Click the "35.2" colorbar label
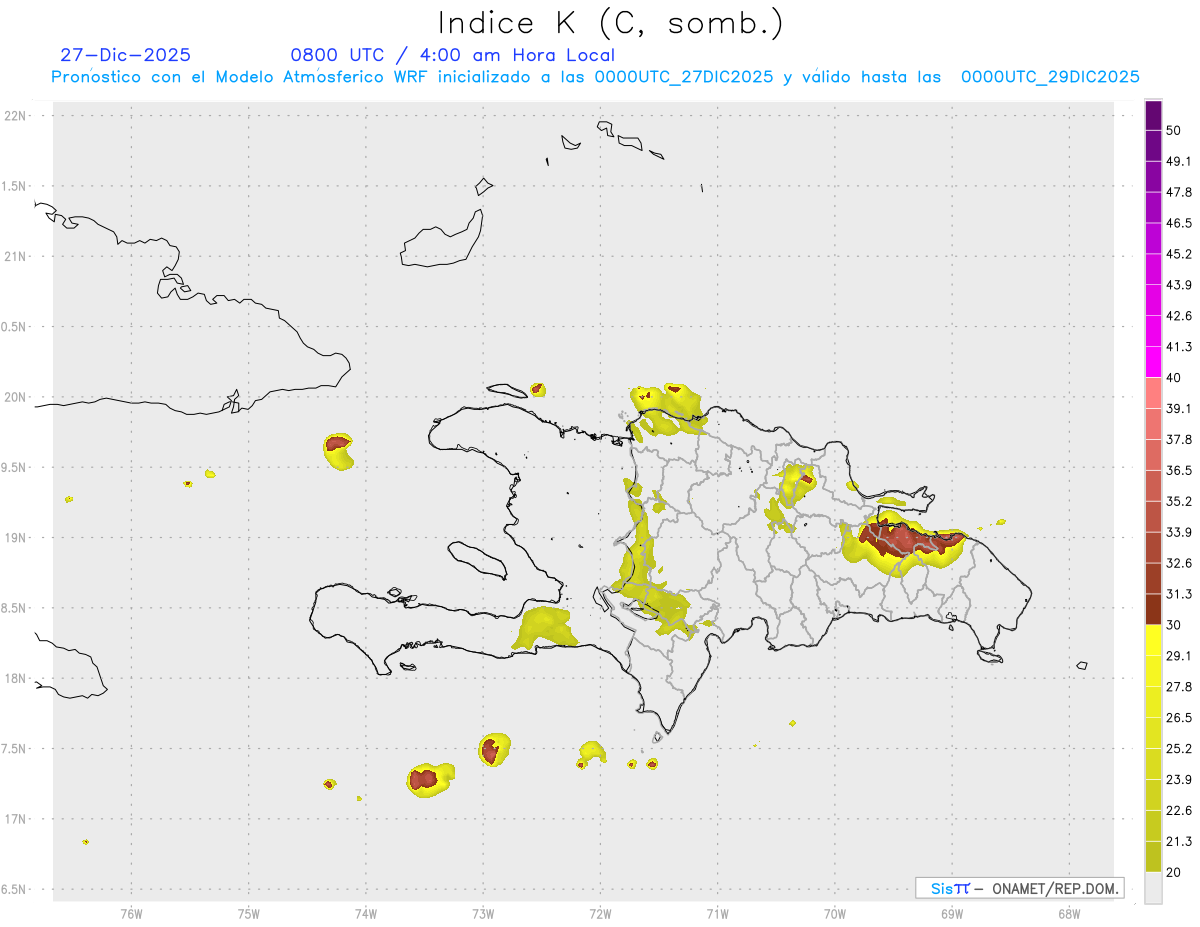 coord(1179,501)
